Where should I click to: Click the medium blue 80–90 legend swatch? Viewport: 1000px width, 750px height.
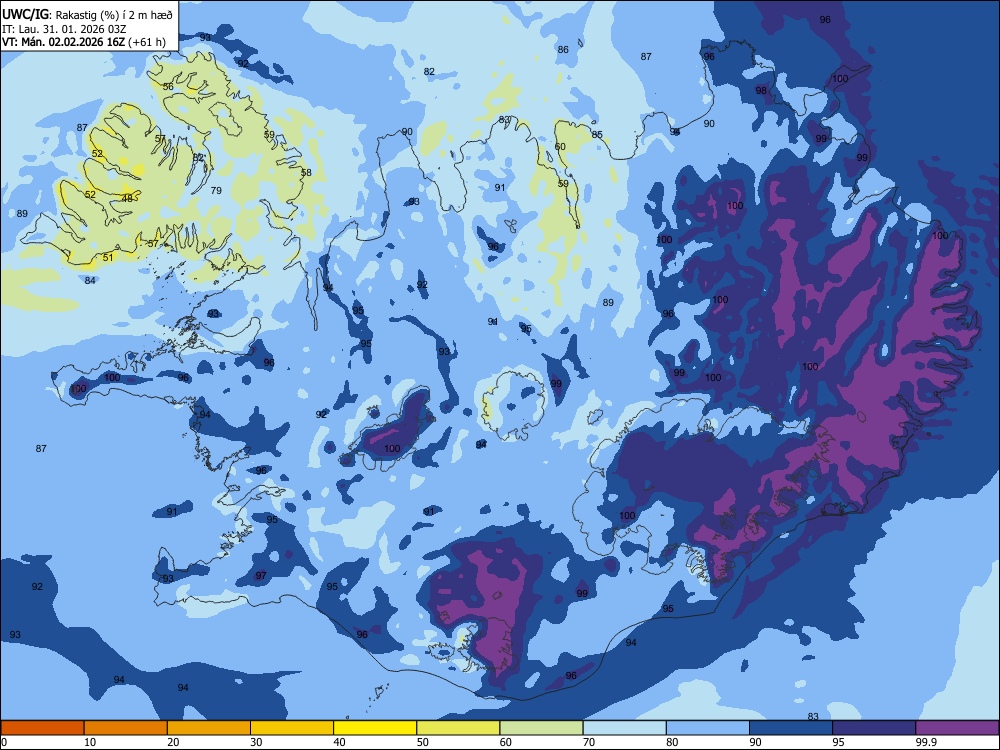[708, 728]
